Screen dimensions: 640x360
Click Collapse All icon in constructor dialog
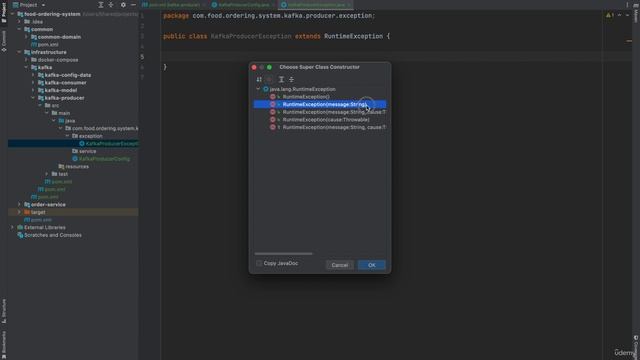291,79
